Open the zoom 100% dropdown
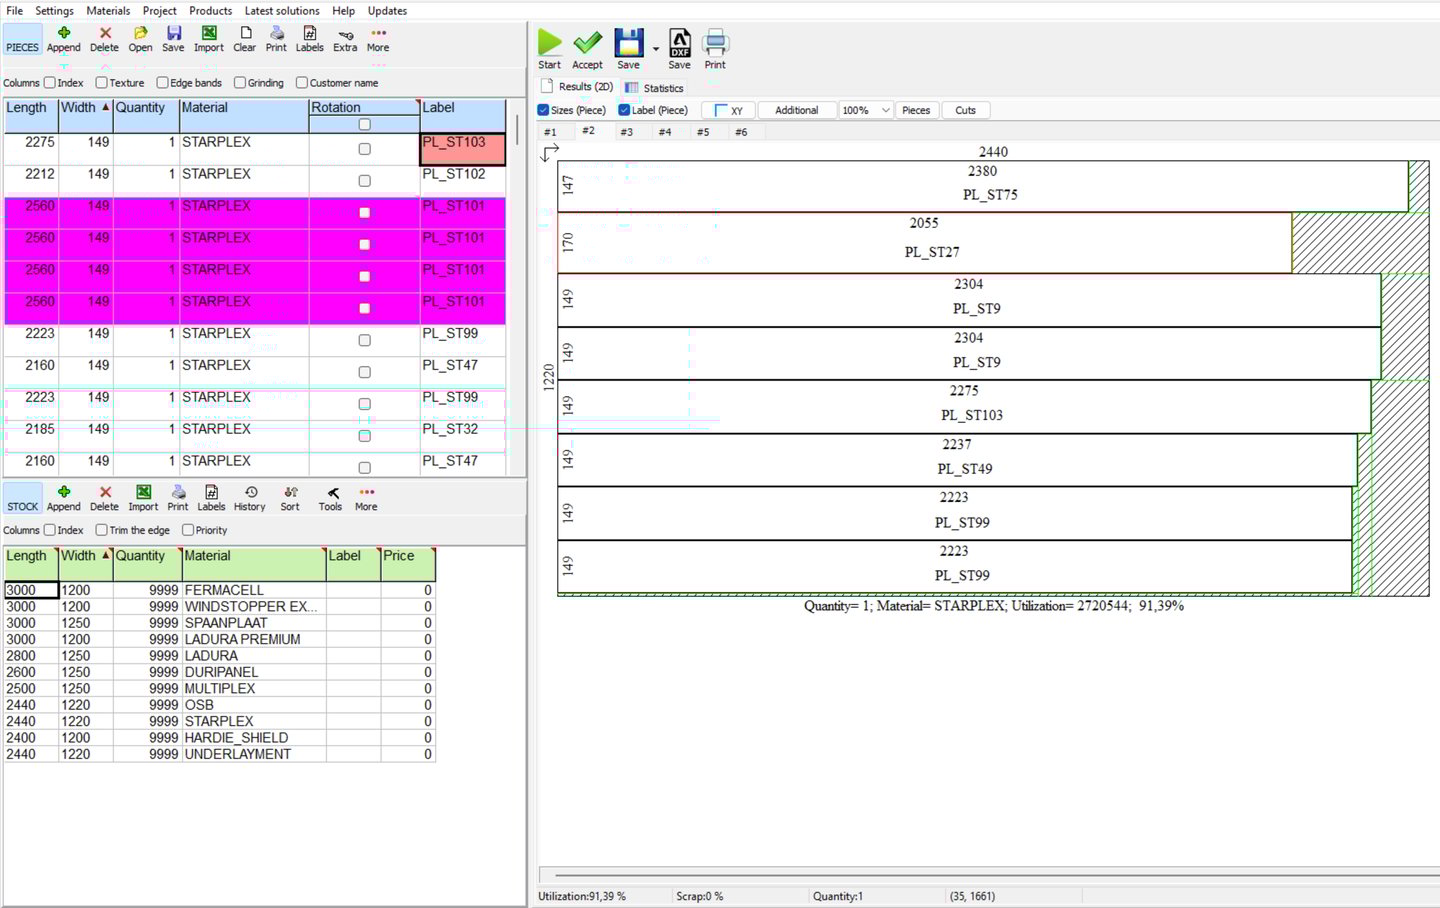1440x908 pixels. 865,110
